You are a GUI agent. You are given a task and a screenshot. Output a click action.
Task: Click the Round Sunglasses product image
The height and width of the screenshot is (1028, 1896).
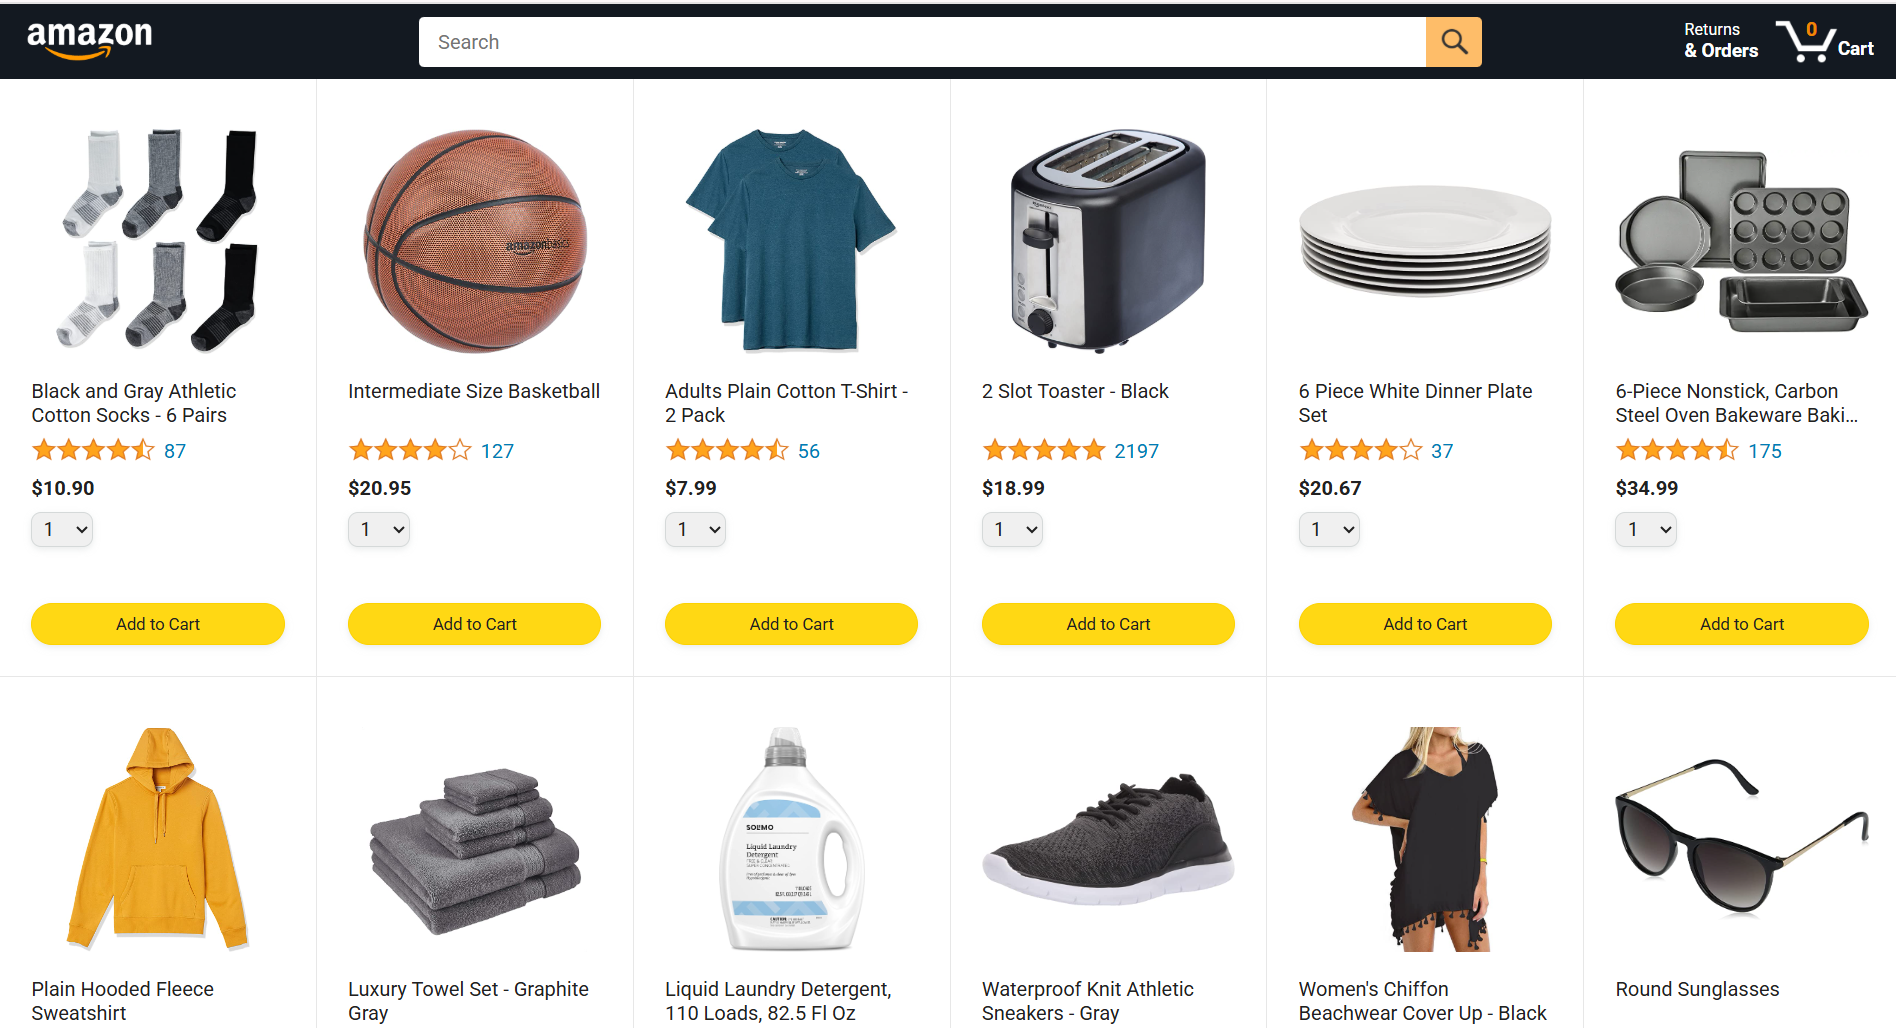[1741, 837]
